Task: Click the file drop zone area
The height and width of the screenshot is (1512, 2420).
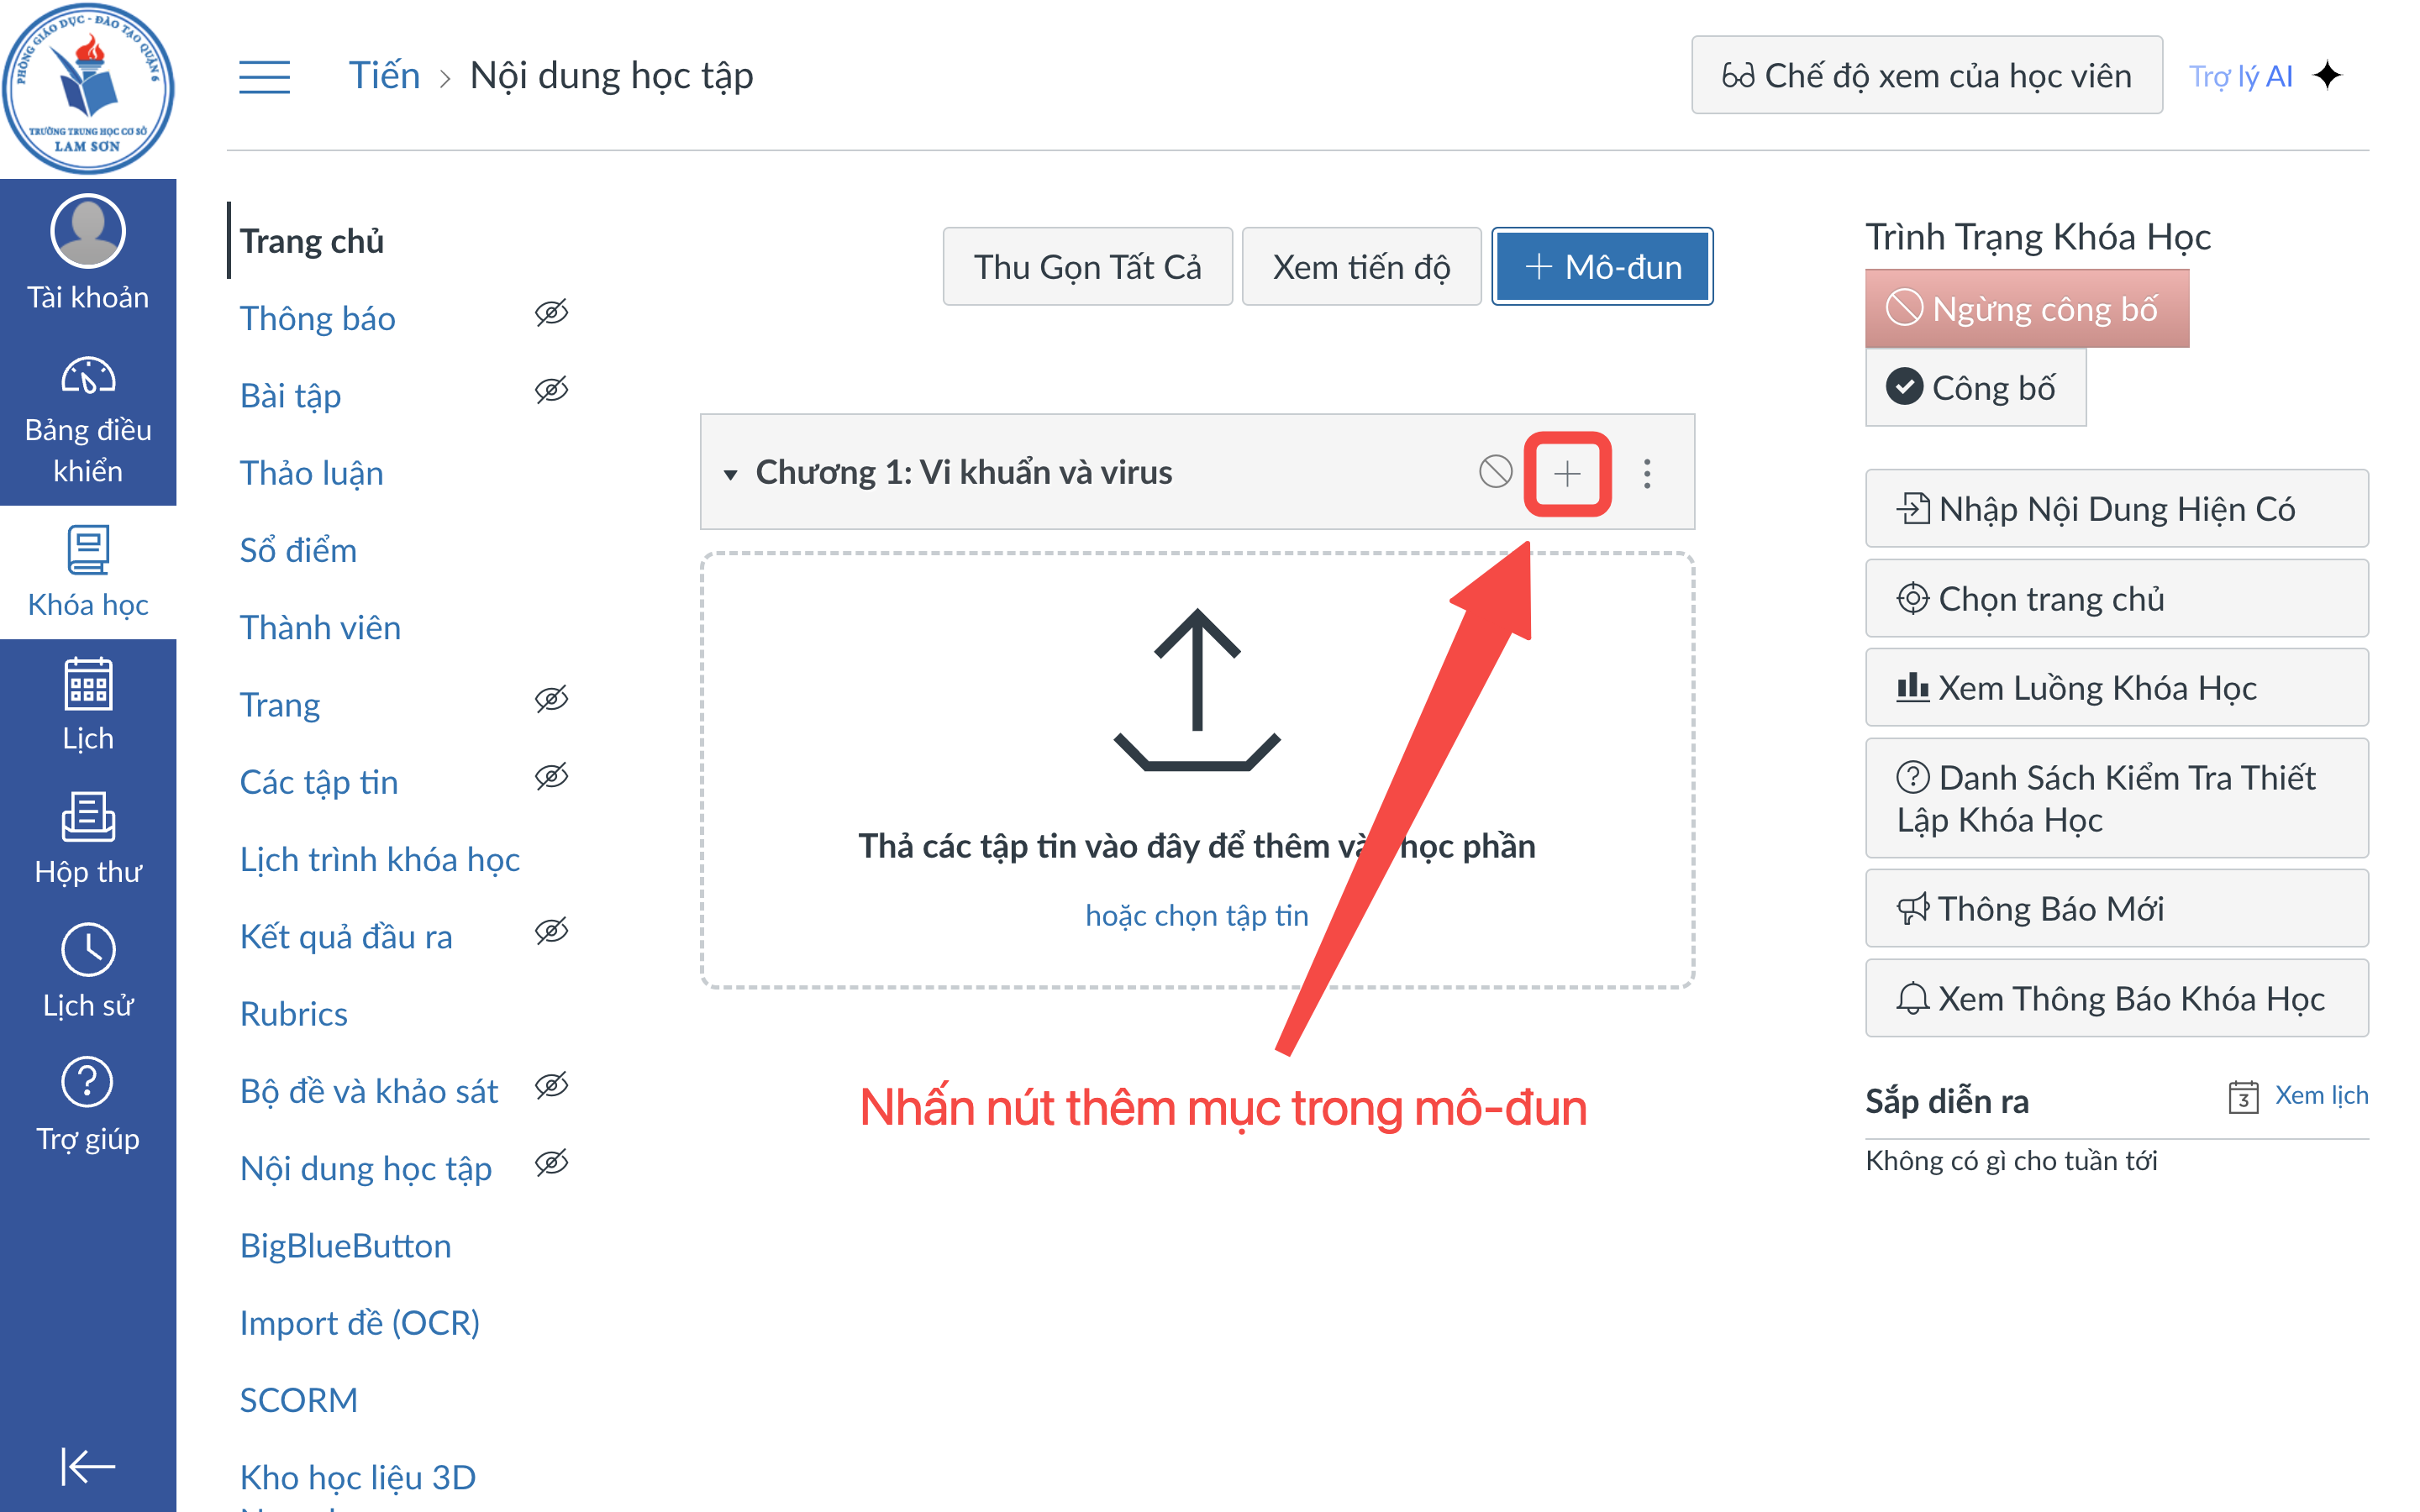Action: point(1197,770)
